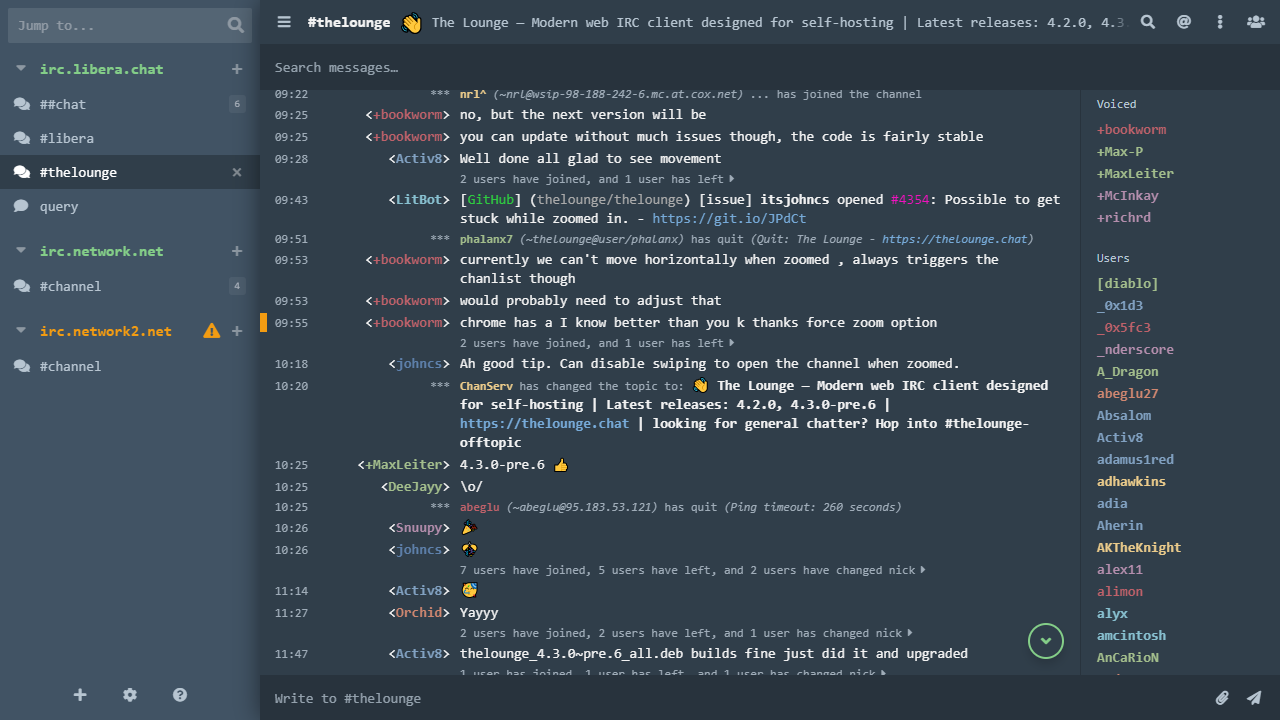Toggle the sidebar hamburger menu
Viewport: 1280px width, 720px height.
tap(285, 22)
